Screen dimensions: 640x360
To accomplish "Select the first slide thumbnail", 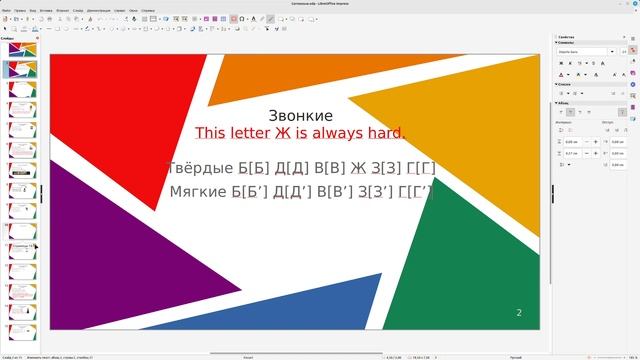I will point(22,50).
